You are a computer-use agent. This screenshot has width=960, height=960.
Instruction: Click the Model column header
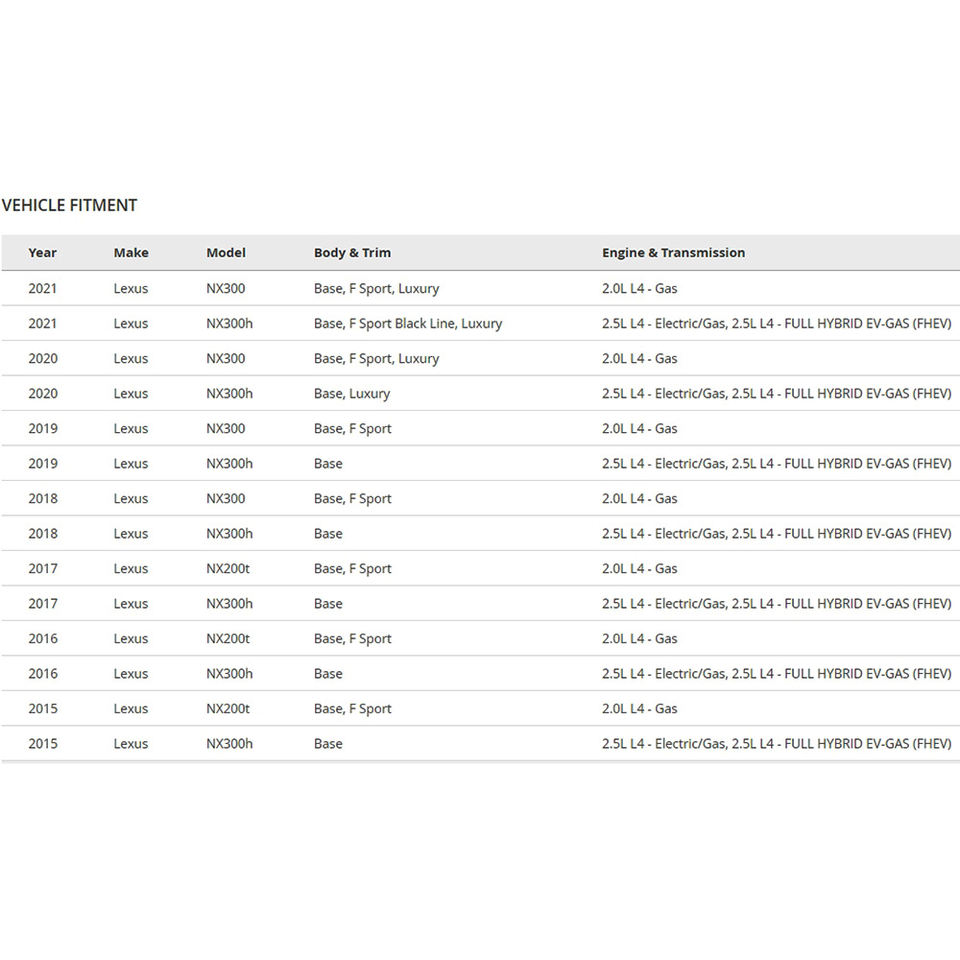226,253
